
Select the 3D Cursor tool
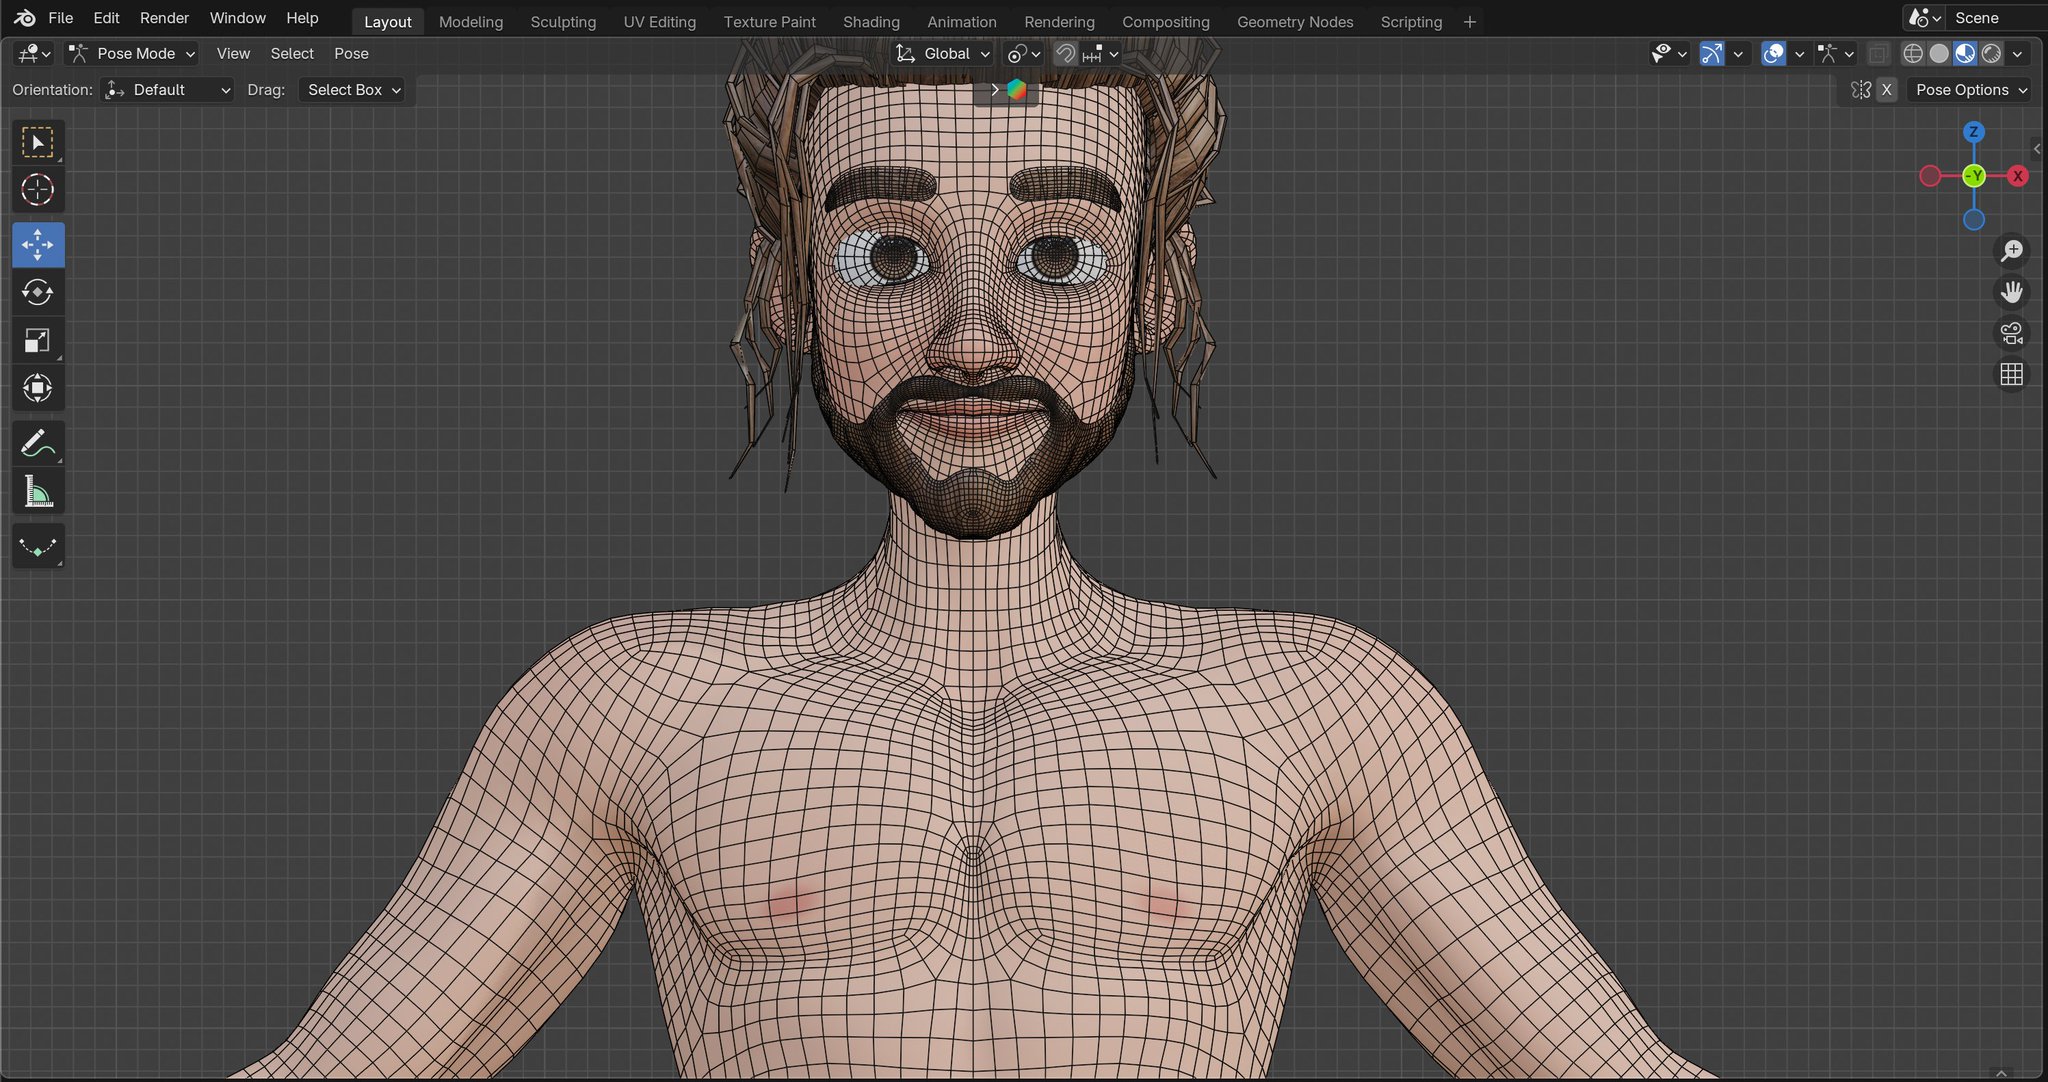38,190
